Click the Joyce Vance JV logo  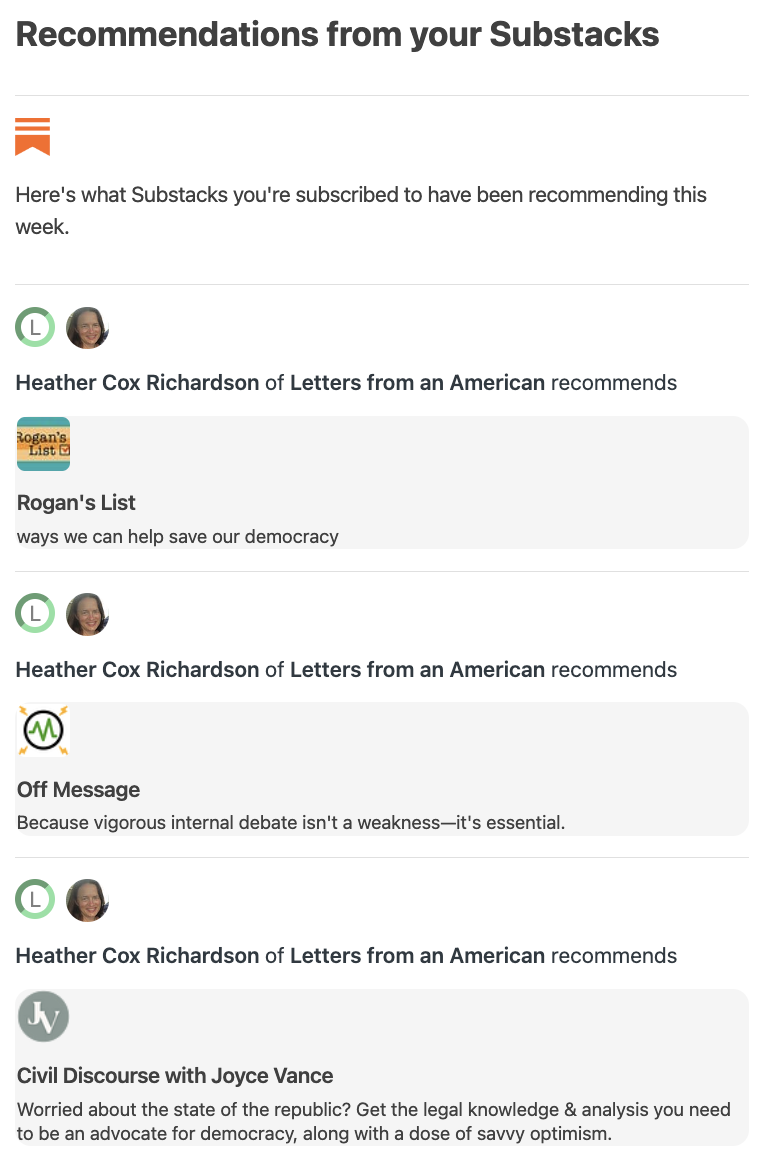click(x=44, y=1016)
